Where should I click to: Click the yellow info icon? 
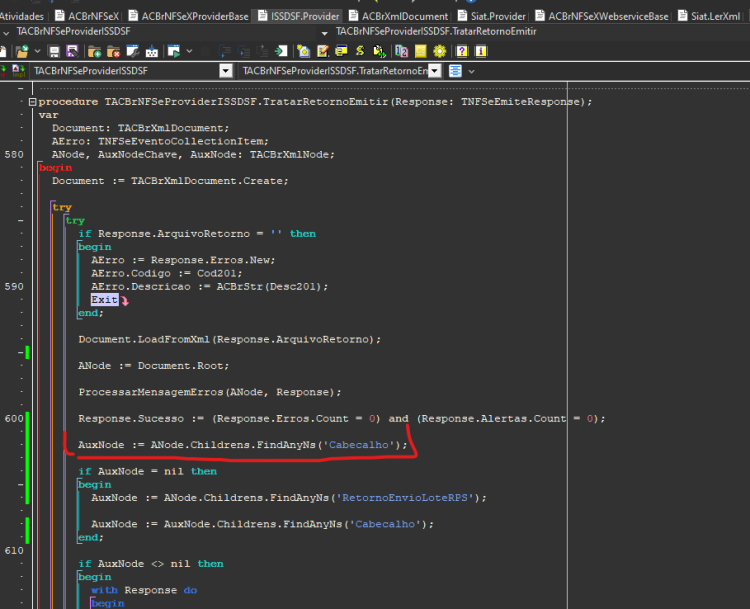(x=481, y=51)
